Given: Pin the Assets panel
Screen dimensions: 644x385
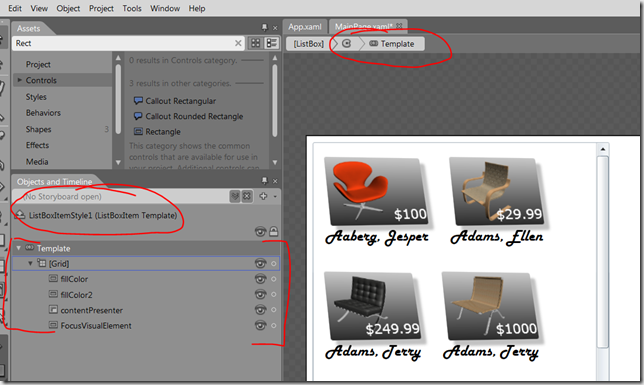Looking at the screenshot, I should tap(264, 28).
